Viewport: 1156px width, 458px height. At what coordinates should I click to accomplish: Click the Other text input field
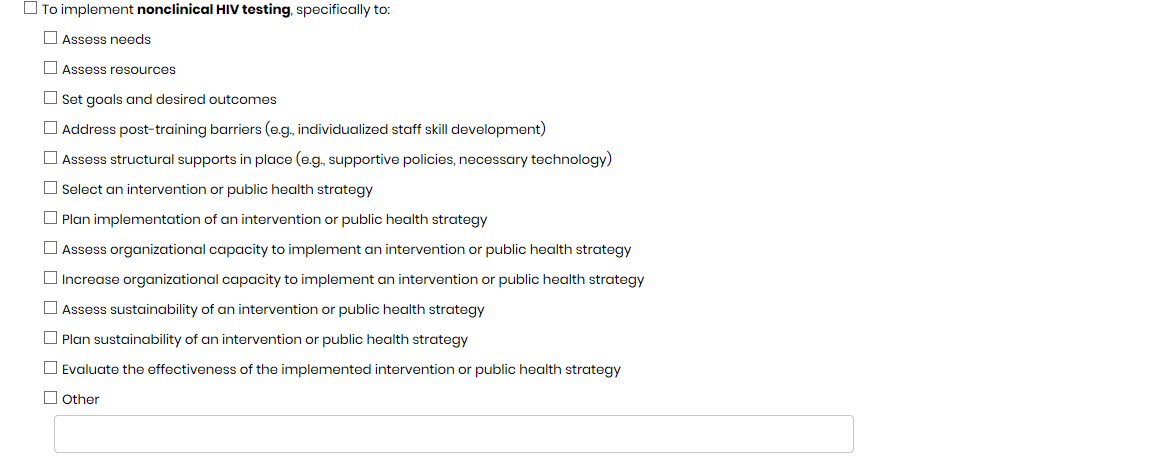(453, 434)
